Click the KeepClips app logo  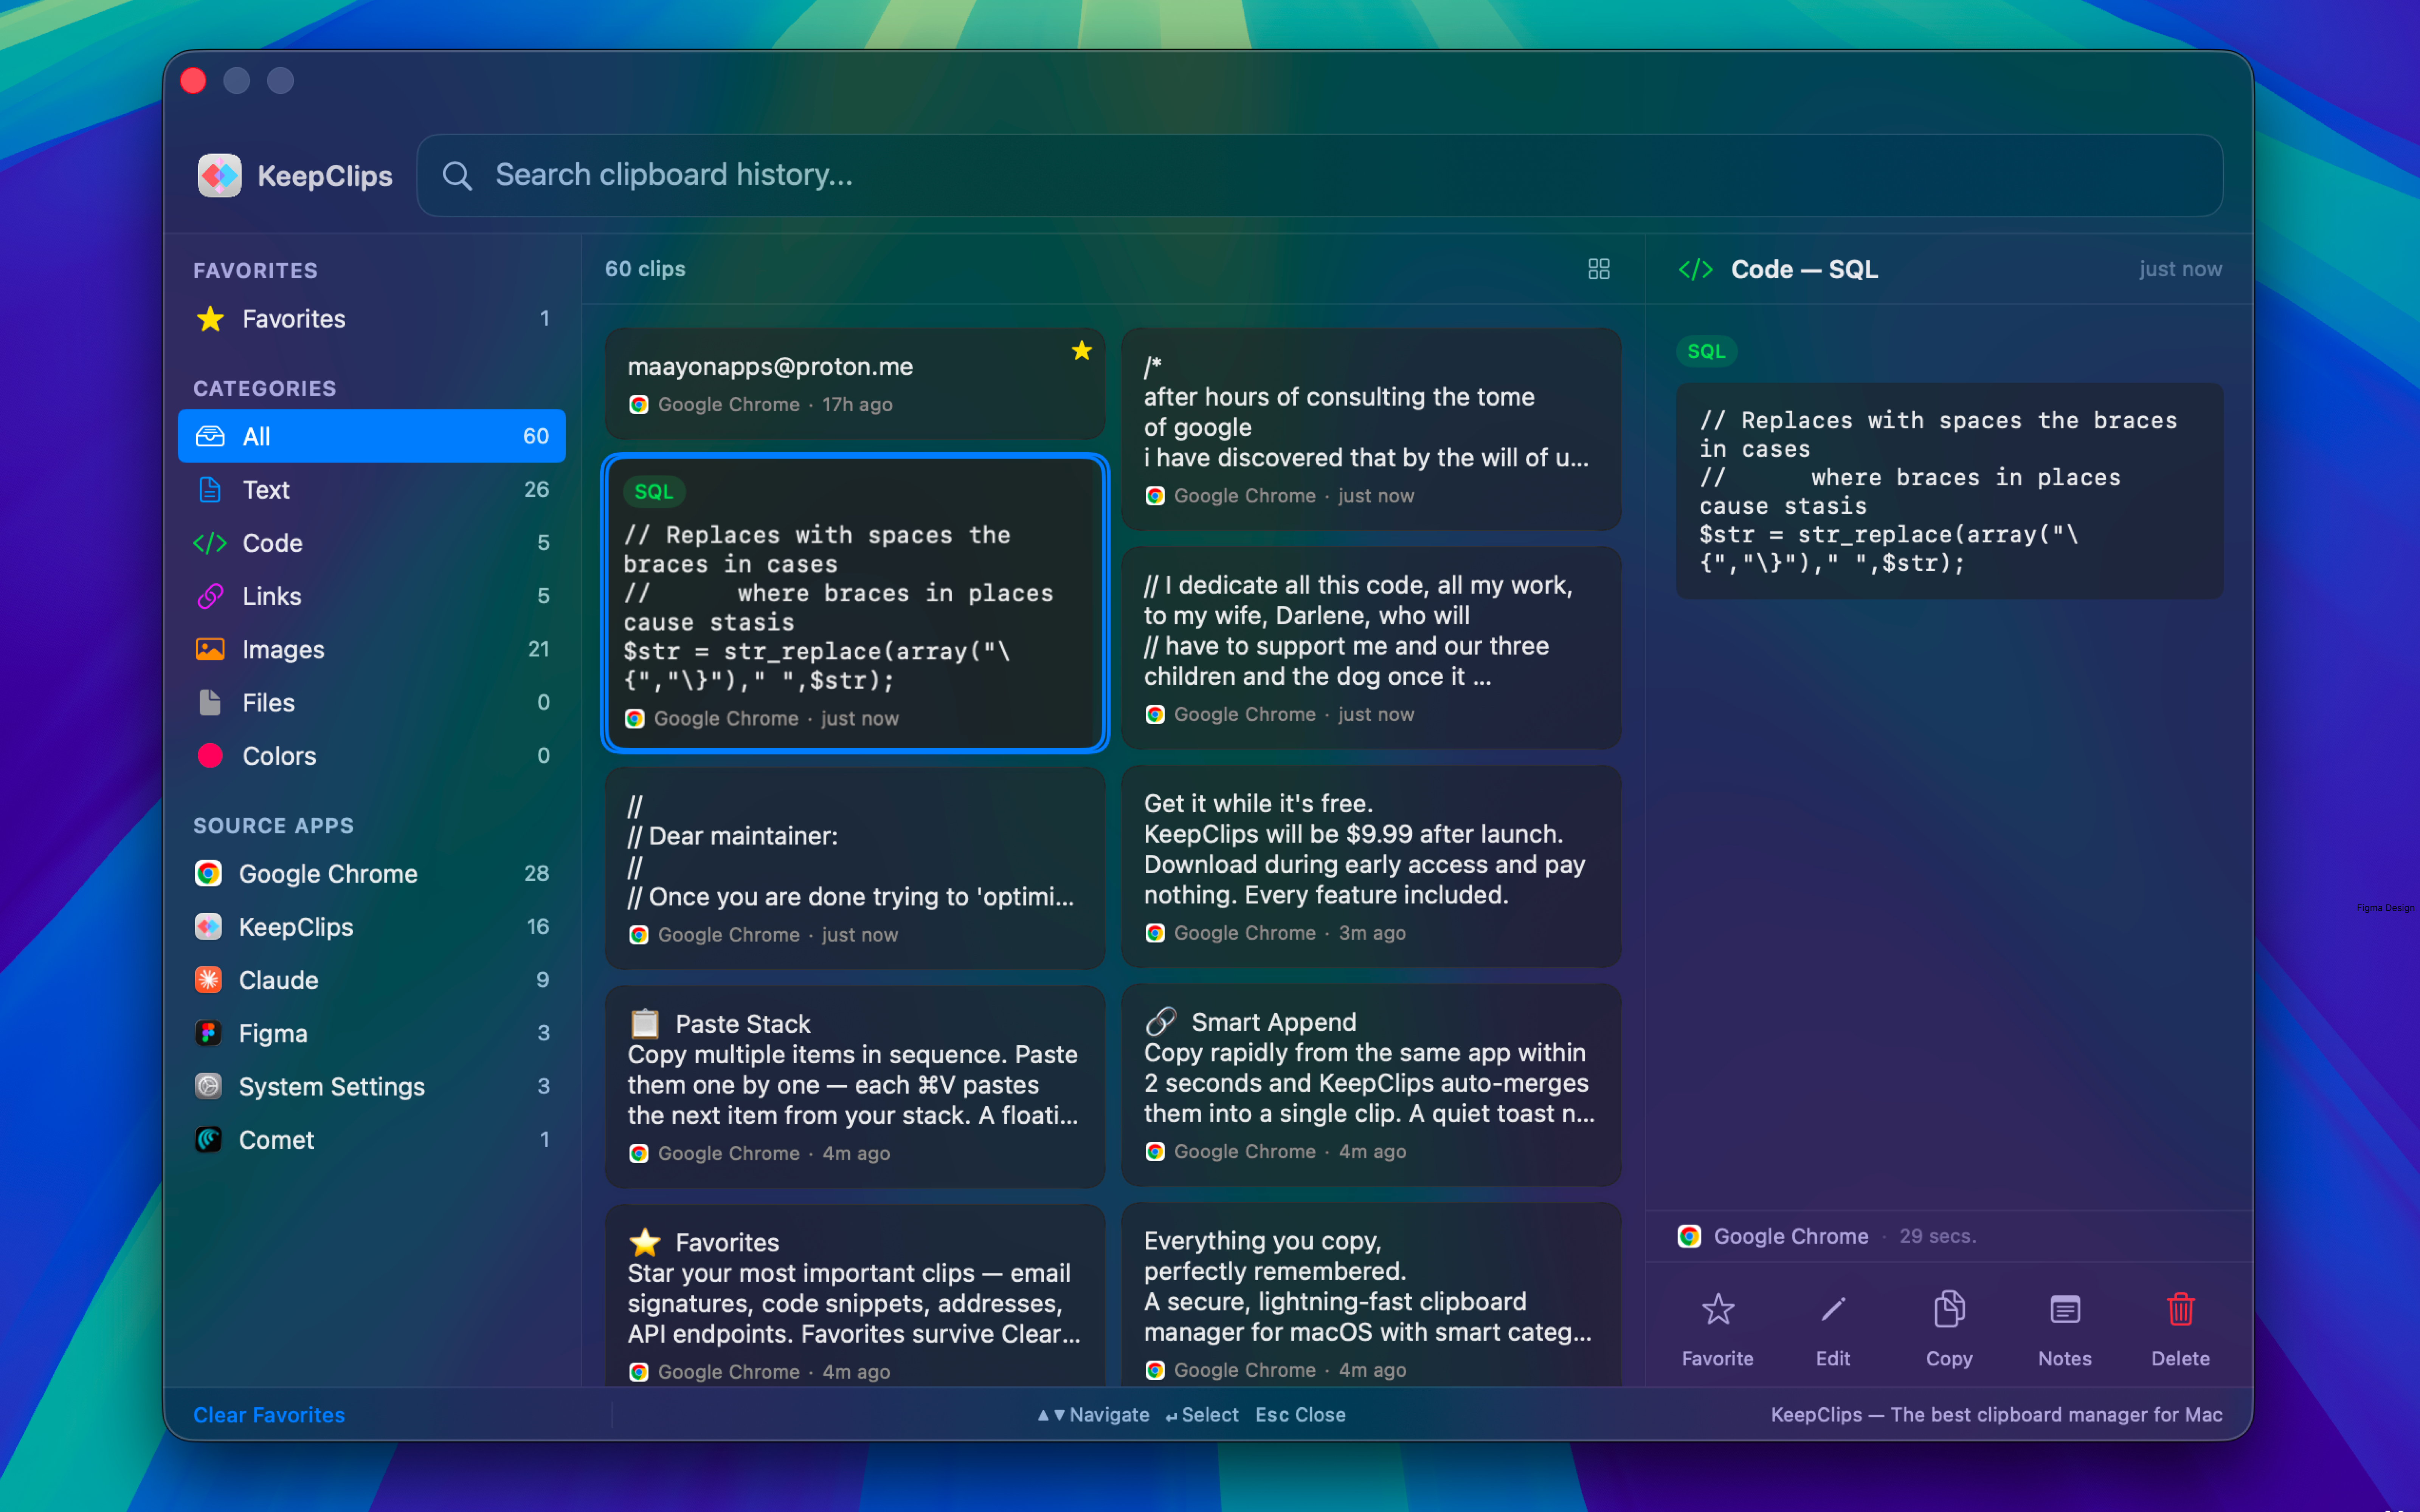point(219,176)
